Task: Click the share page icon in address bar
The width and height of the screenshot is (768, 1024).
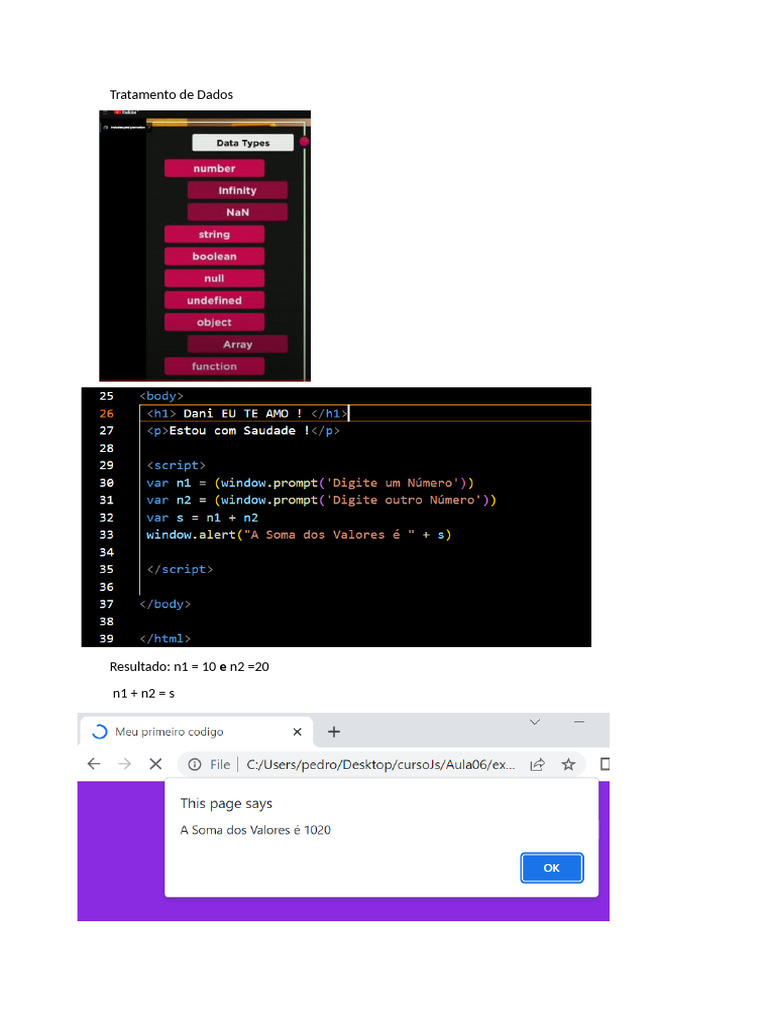Action: pos(537,764)
